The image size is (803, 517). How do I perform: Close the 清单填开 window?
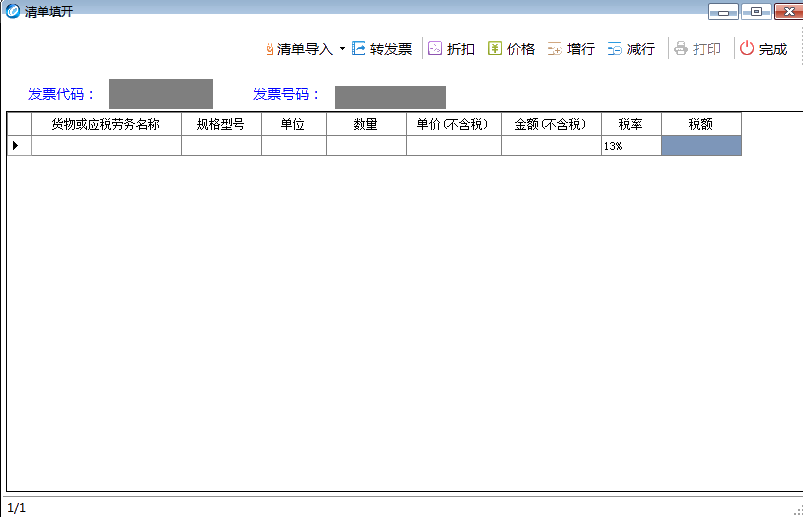click(x=789, y=12)
